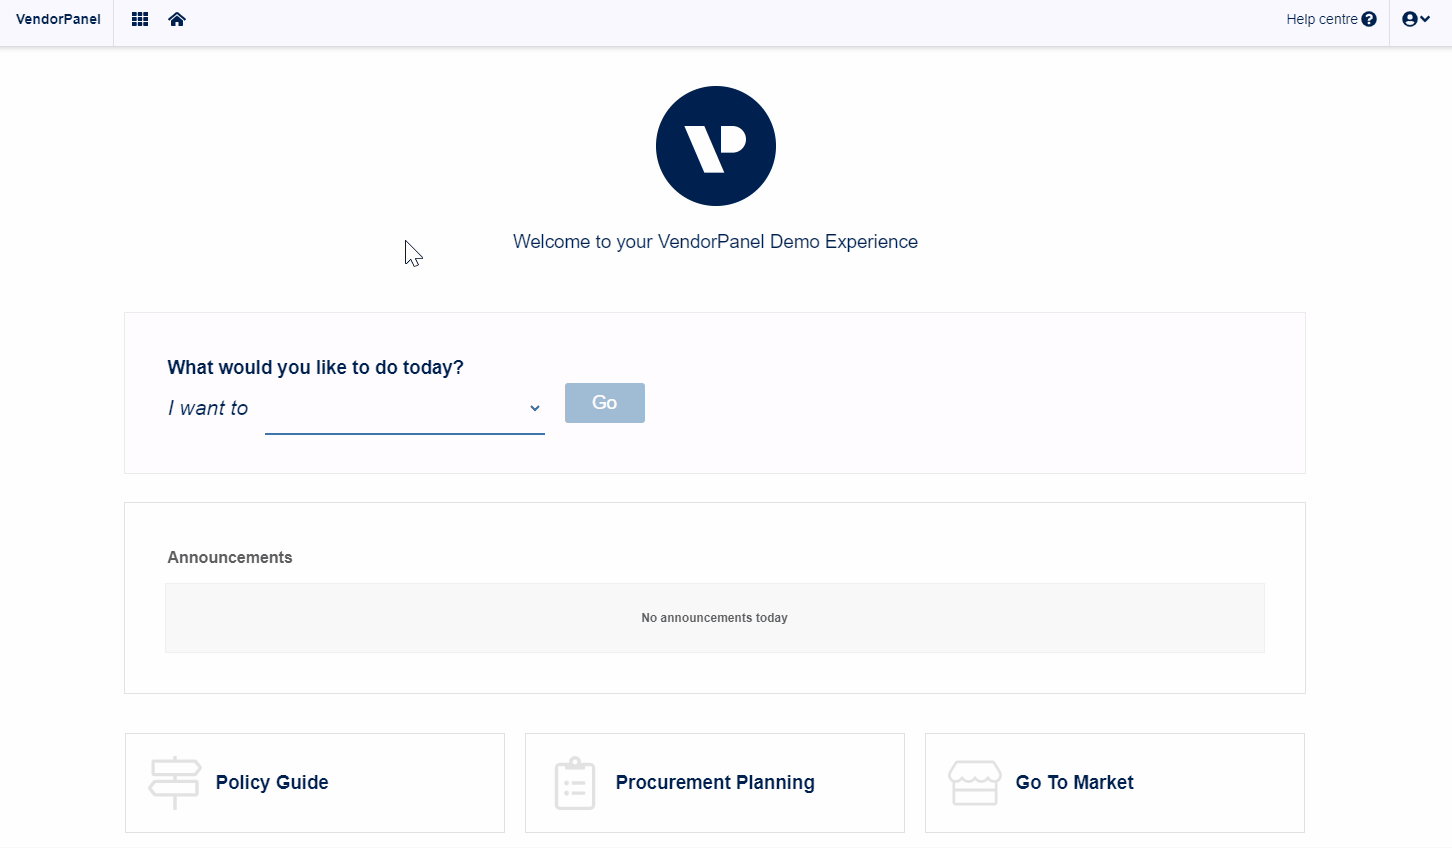Click the 'No announcements today' text
The image size is (1452, 848).
715,618
